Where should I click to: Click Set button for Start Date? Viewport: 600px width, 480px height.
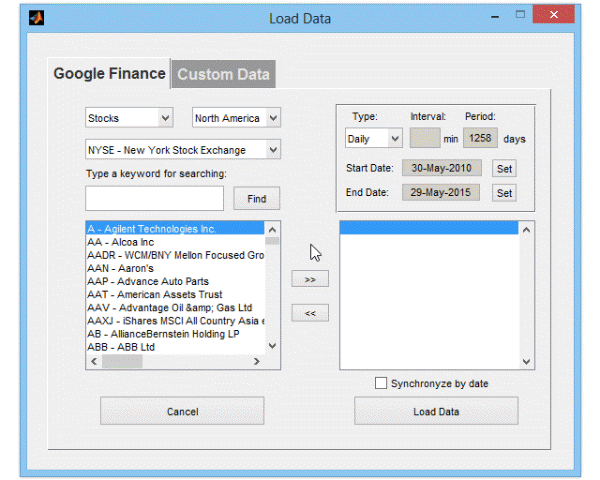point(504,168)
